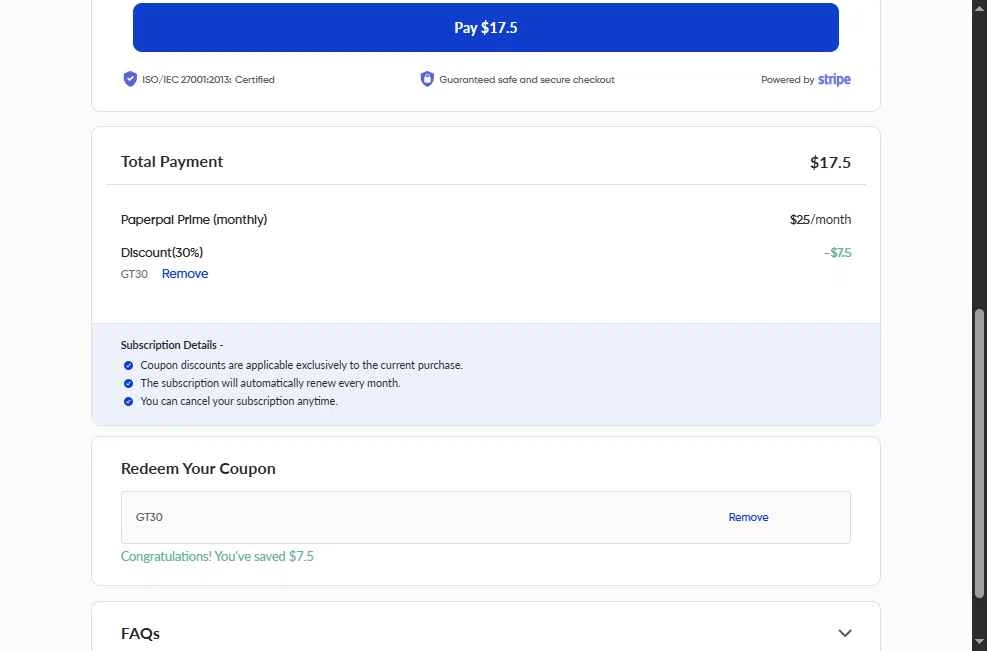
Task: Click 'Guaranteed safe and secure checkout' text
Action: [x=527, y=79]
